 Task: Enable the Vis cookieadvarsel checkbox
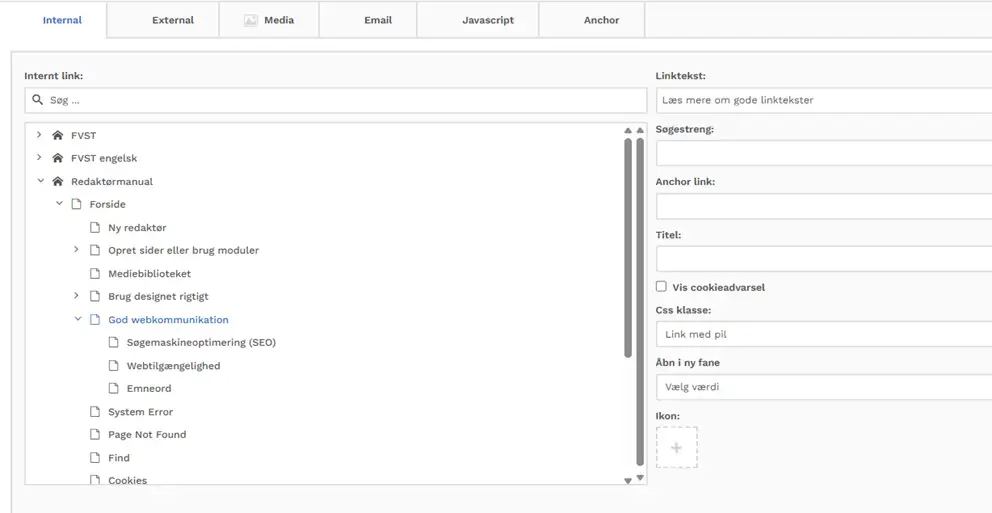pos(661,287)
